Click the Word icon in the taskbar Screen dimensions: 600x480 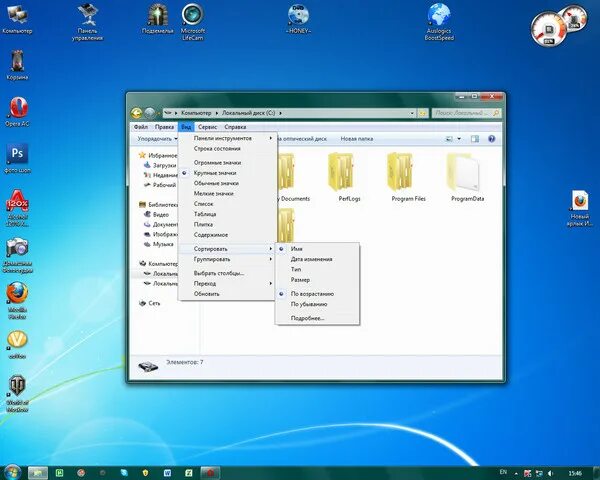pyautogui.click(x=167, y=473)
